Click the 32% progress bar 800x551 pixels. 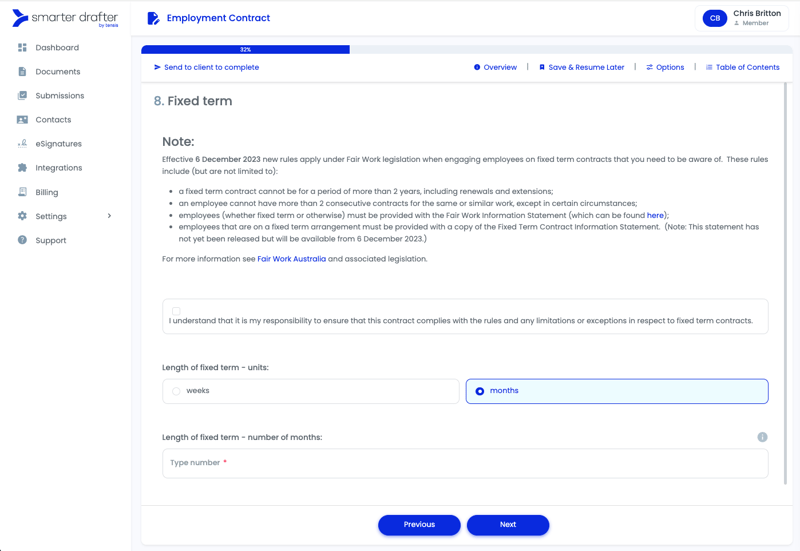point(245,49)
